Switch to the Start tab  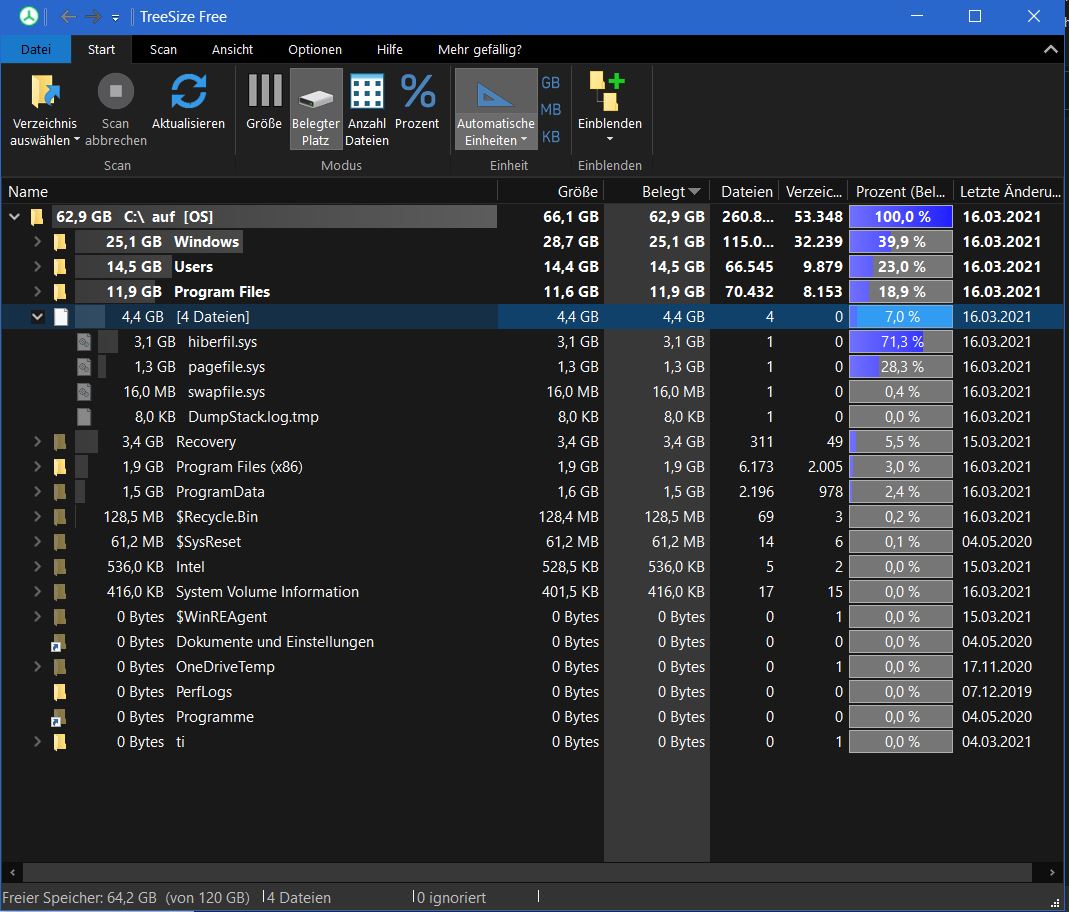101,49
